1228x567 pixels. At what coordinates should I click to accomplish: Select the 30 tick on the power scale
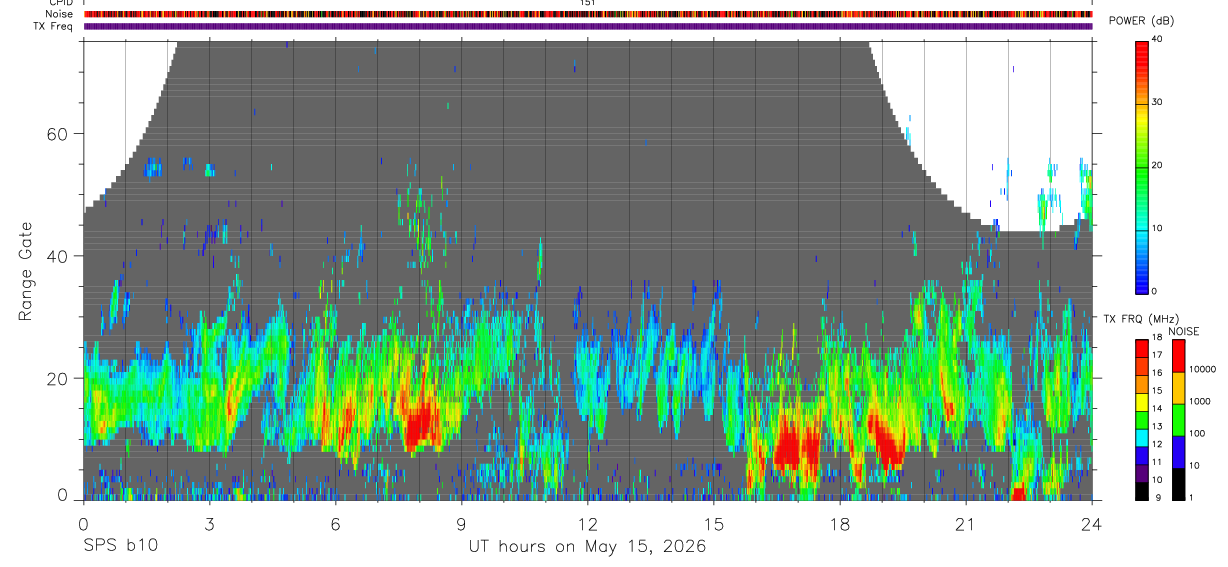[1158, 102]
